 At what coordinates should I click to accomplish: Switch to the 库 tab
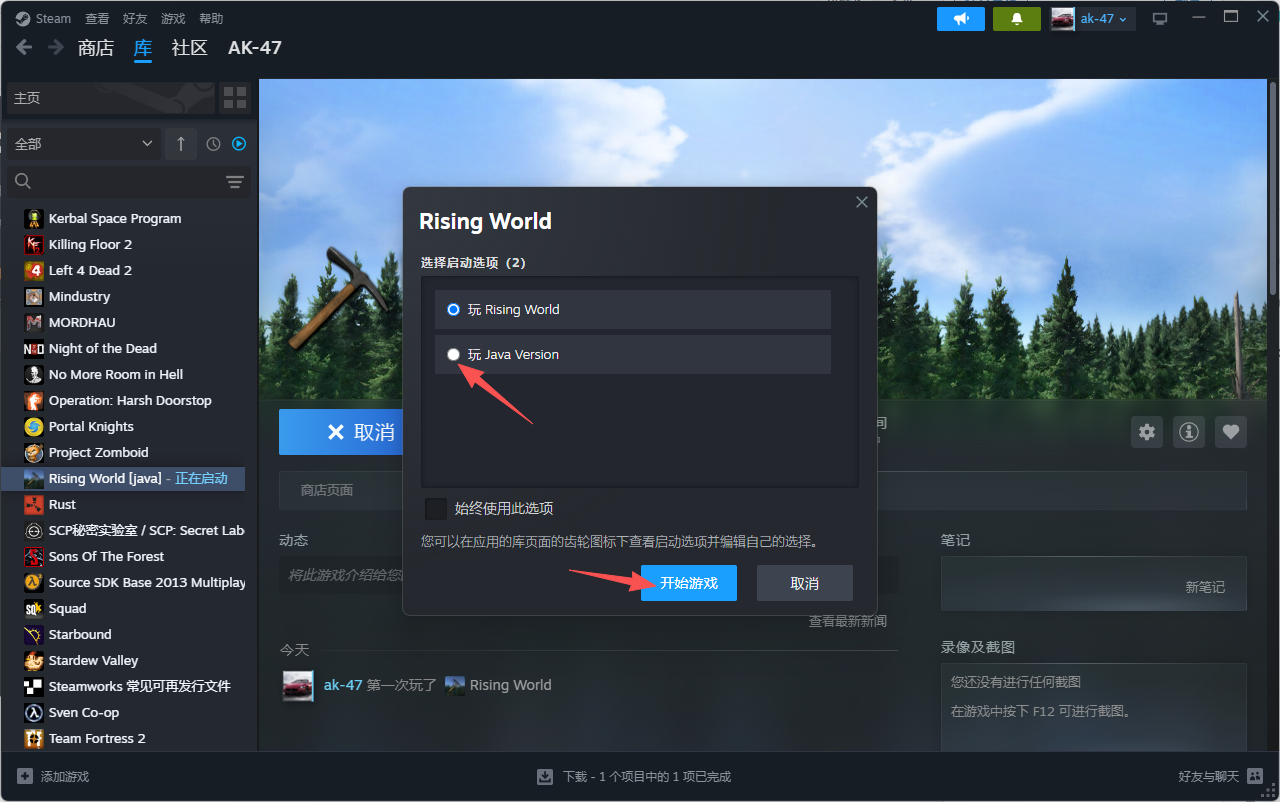click(x=143, y=48)
